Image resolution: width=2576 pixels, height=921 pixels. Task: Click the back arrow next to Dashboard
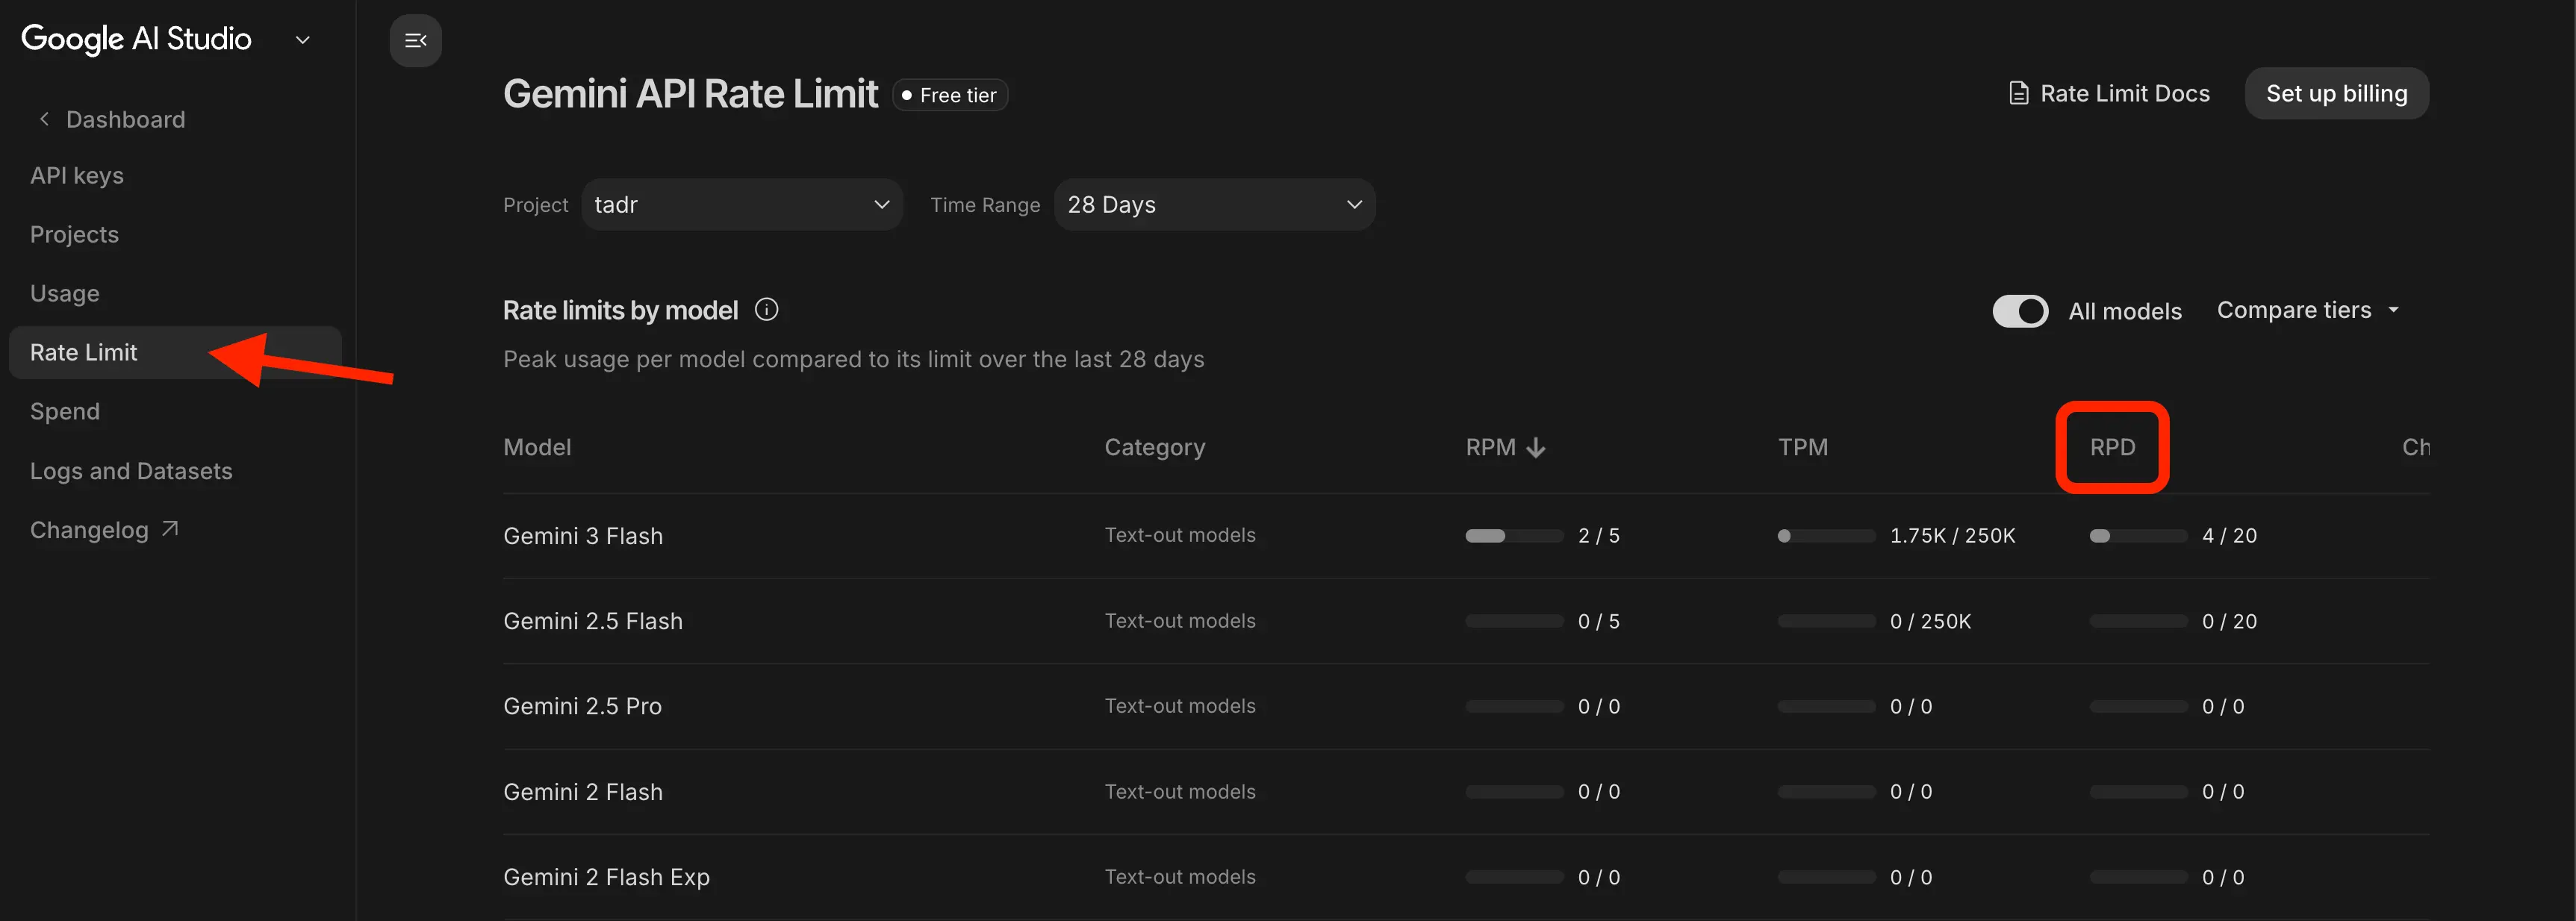(x=44, y=119)
